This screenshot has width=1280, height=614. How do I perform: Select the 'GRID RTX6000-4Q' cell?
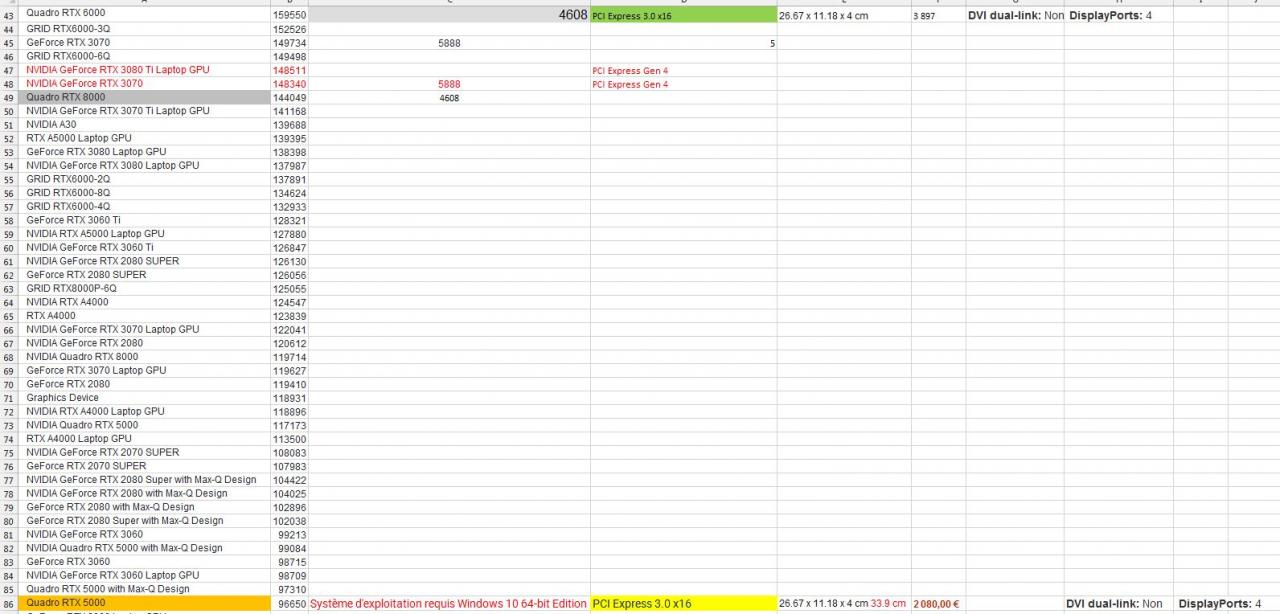coord(144,206)
